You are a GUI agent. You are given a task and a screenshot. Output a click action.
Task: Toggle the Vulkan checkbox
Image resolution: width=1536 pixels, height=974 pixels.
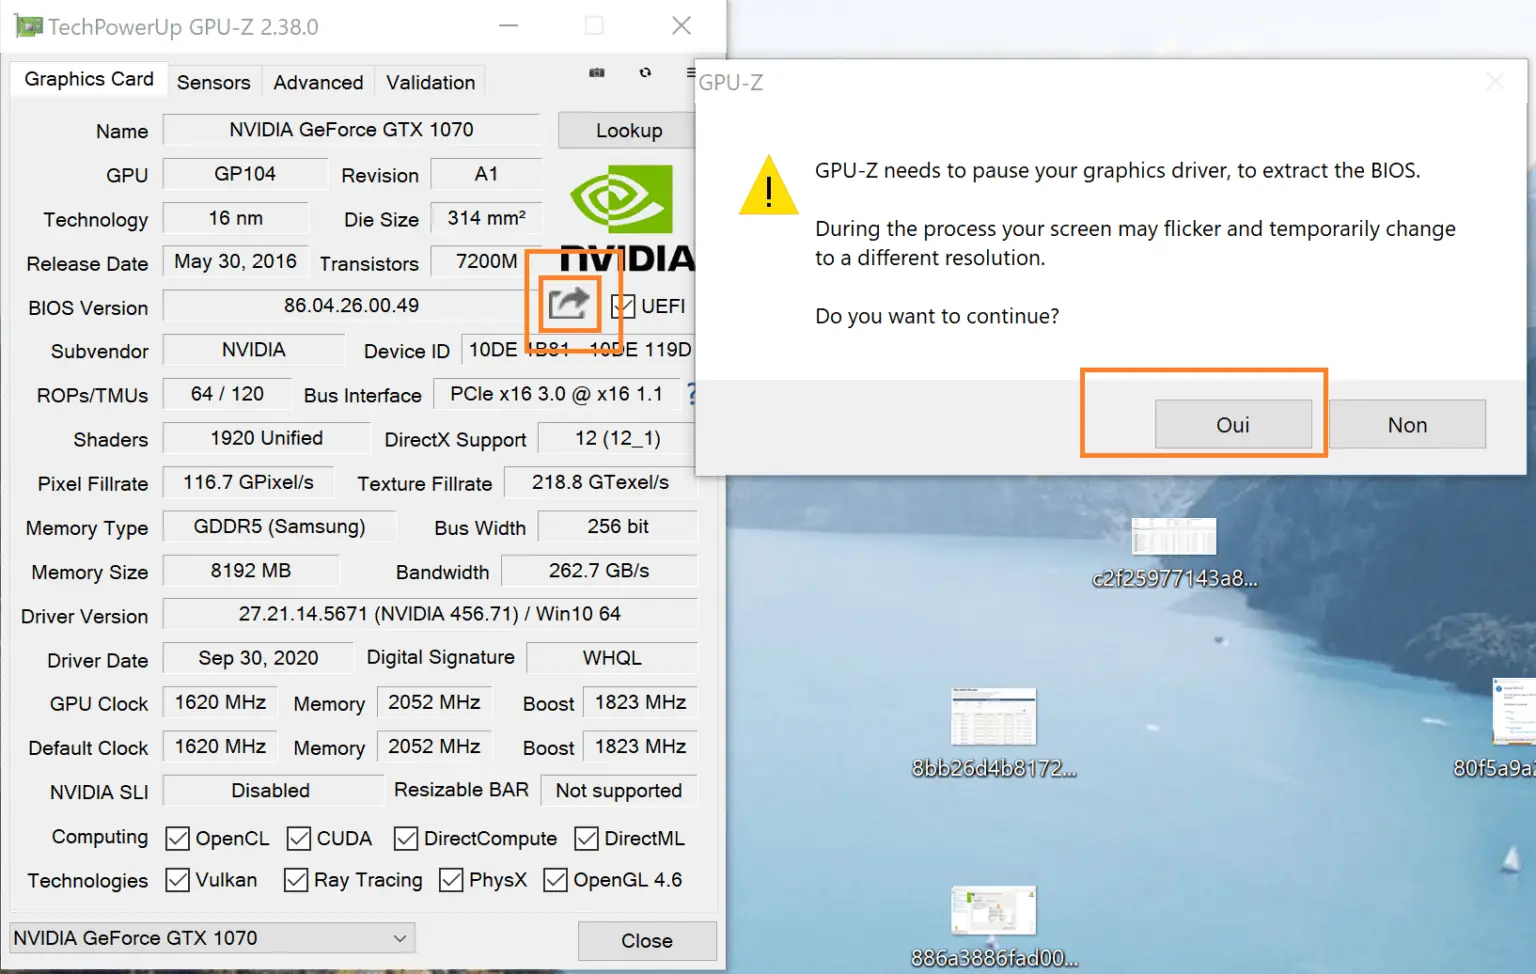point(178,880)
